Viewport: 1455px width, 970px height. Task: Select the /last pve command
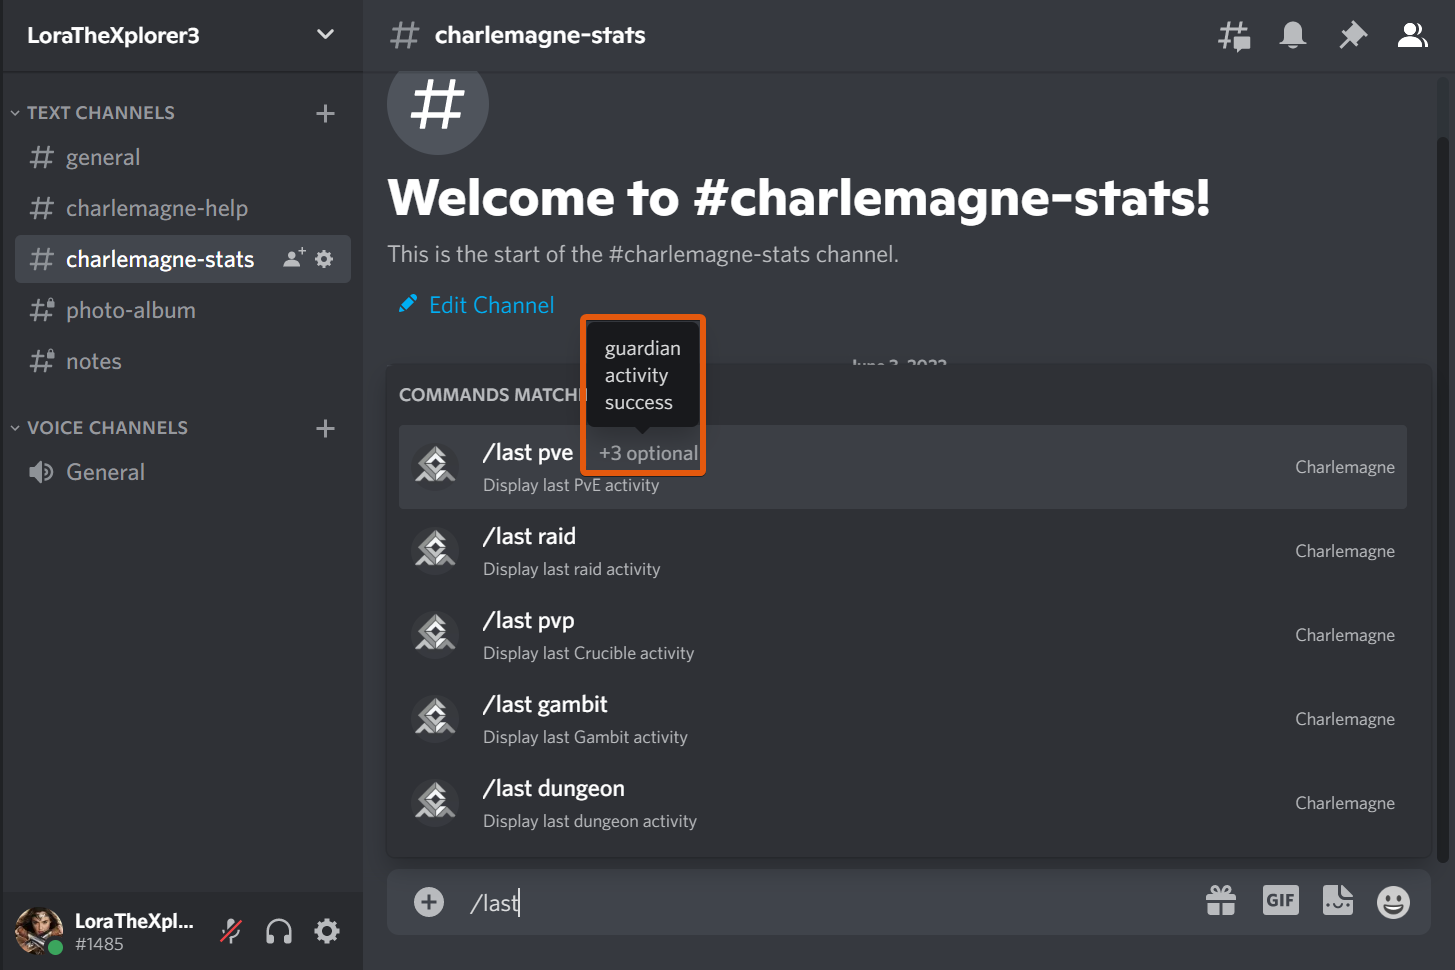pos(902,467)
